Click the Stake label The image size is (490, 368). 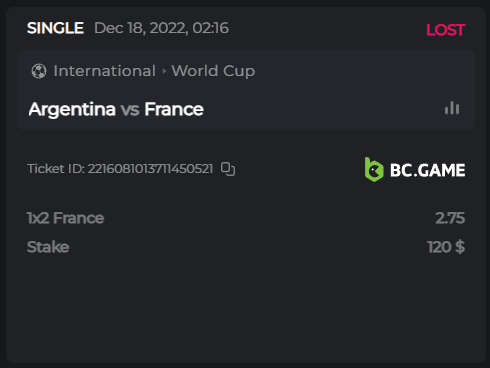(x=48, y=247)
